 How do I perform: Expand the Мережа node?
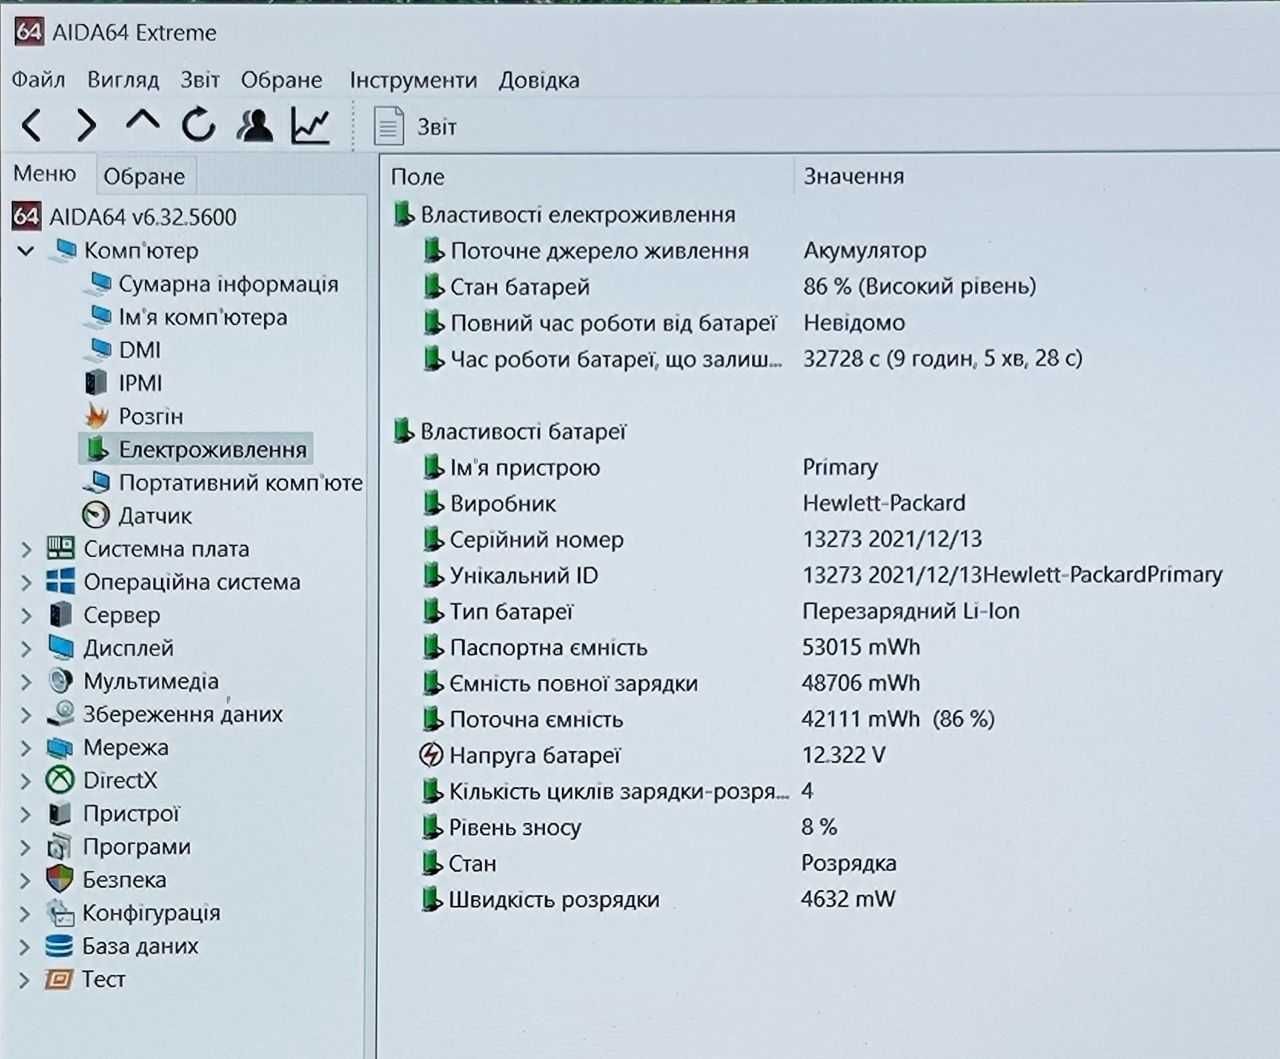pyautogui.click(x=26, y=747)
